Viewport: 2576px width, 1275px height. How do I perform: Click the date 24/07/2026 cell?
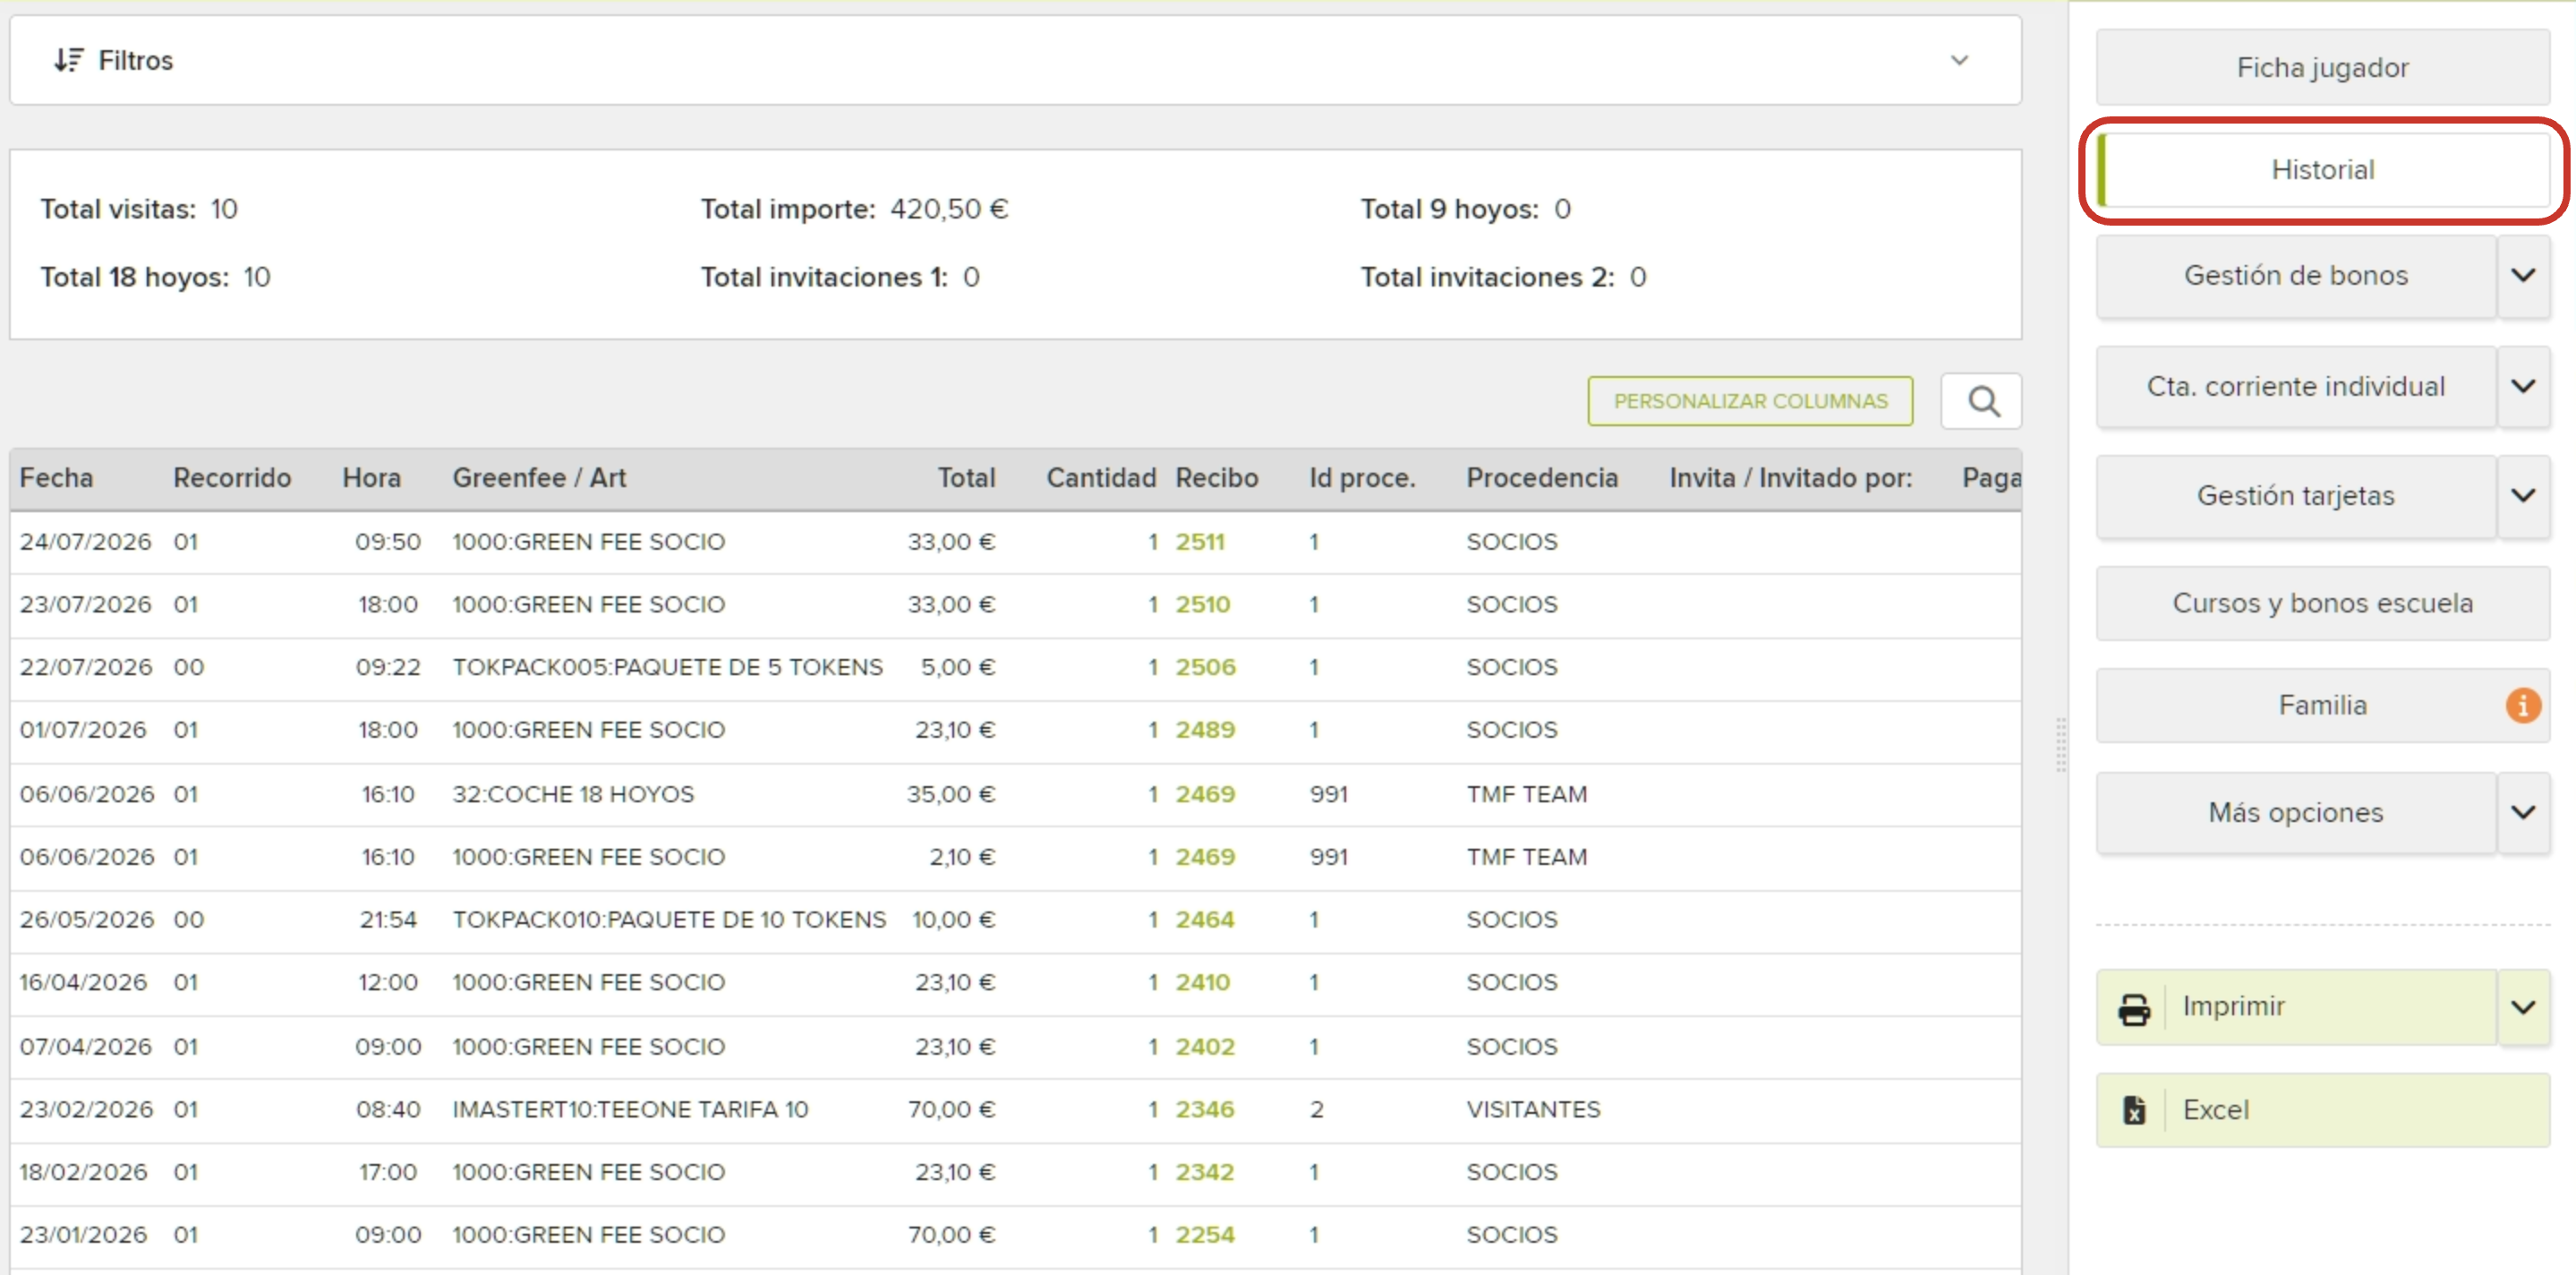tap(85, 542)
